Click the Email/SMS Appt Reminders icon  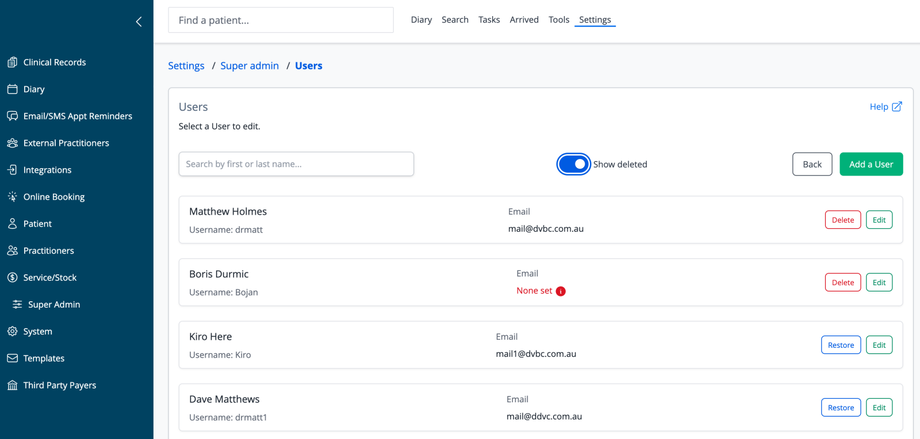coord(12,116)
